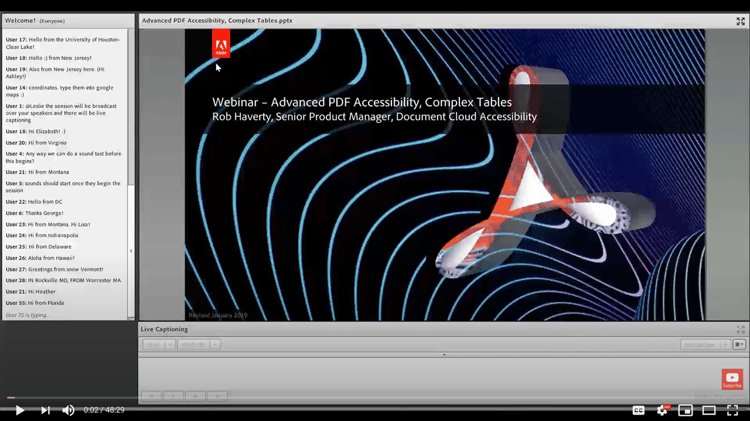
Task: Click User 22's 'Hello from DC' message
Action: pyautogui.click(x=34, y=202)
